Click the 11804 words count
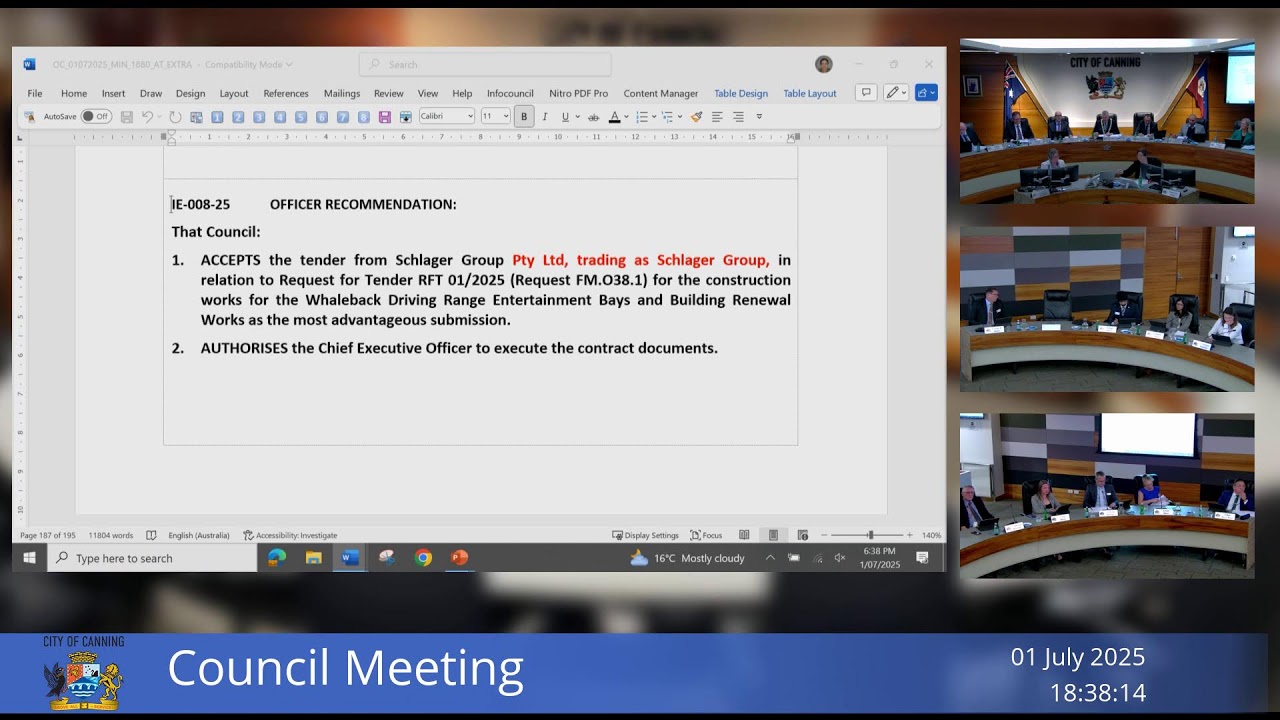The image size is (1280, 720). (110, 535)
